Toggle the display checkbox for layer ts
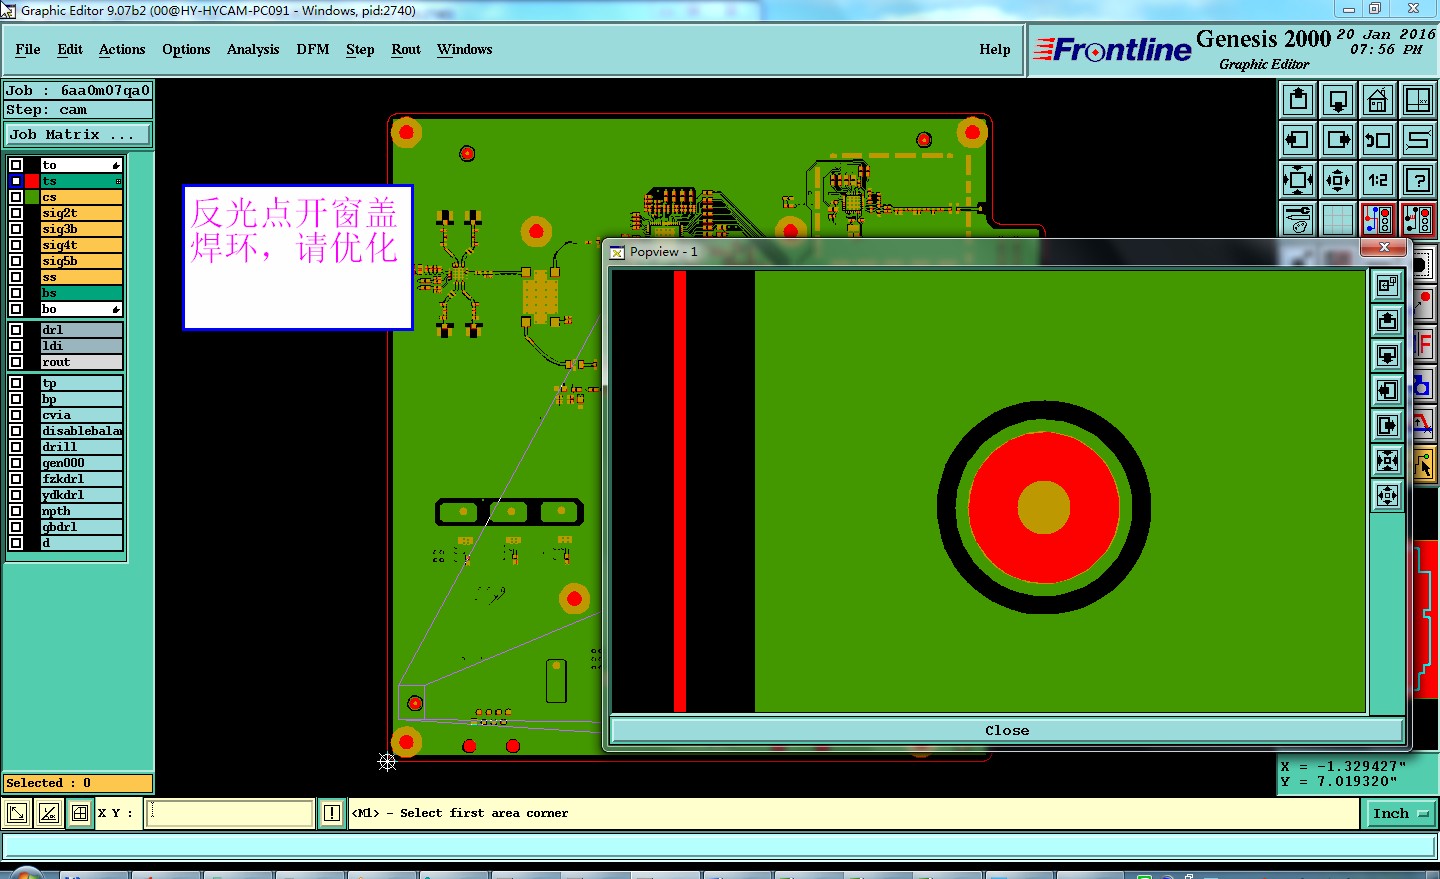 16,181
